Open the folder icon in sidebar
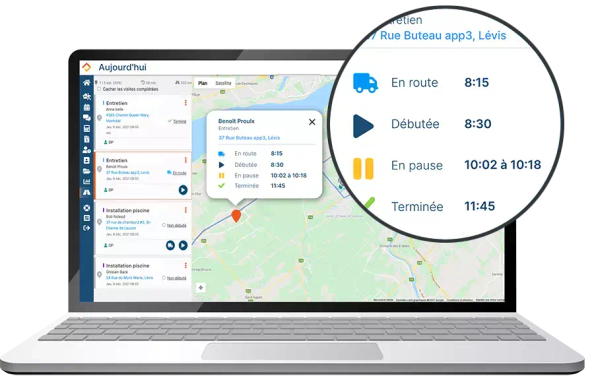Viewport: 594px width, 384px height. click(87, 171)
